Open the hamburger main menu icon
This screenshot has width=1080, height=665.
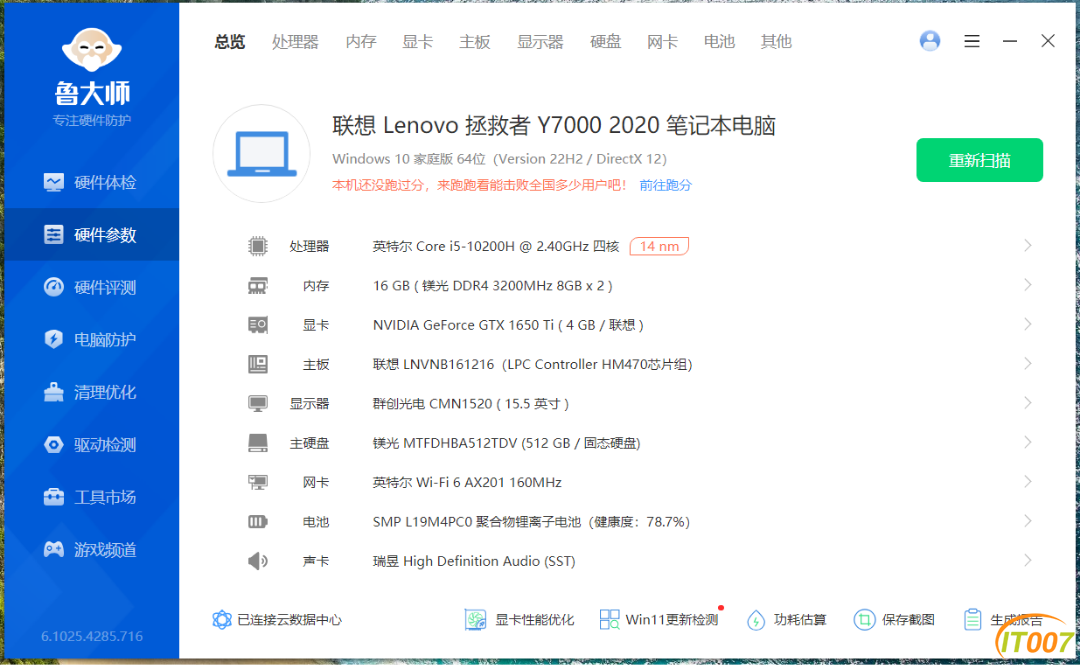click(972, 41)
